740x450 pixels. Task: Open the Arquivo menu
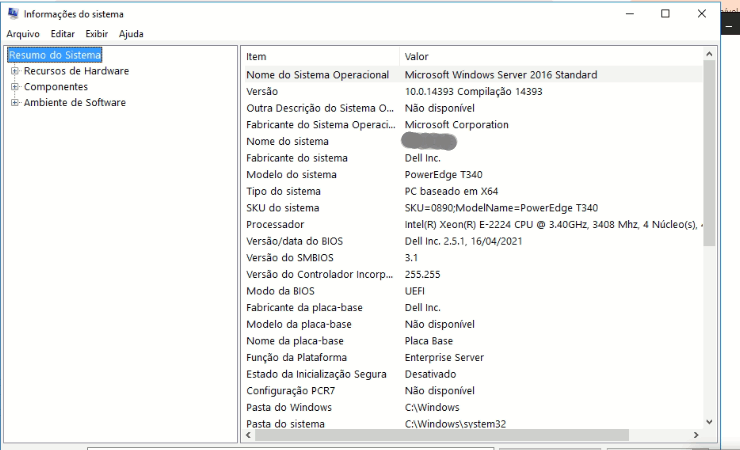click(23, 34)
